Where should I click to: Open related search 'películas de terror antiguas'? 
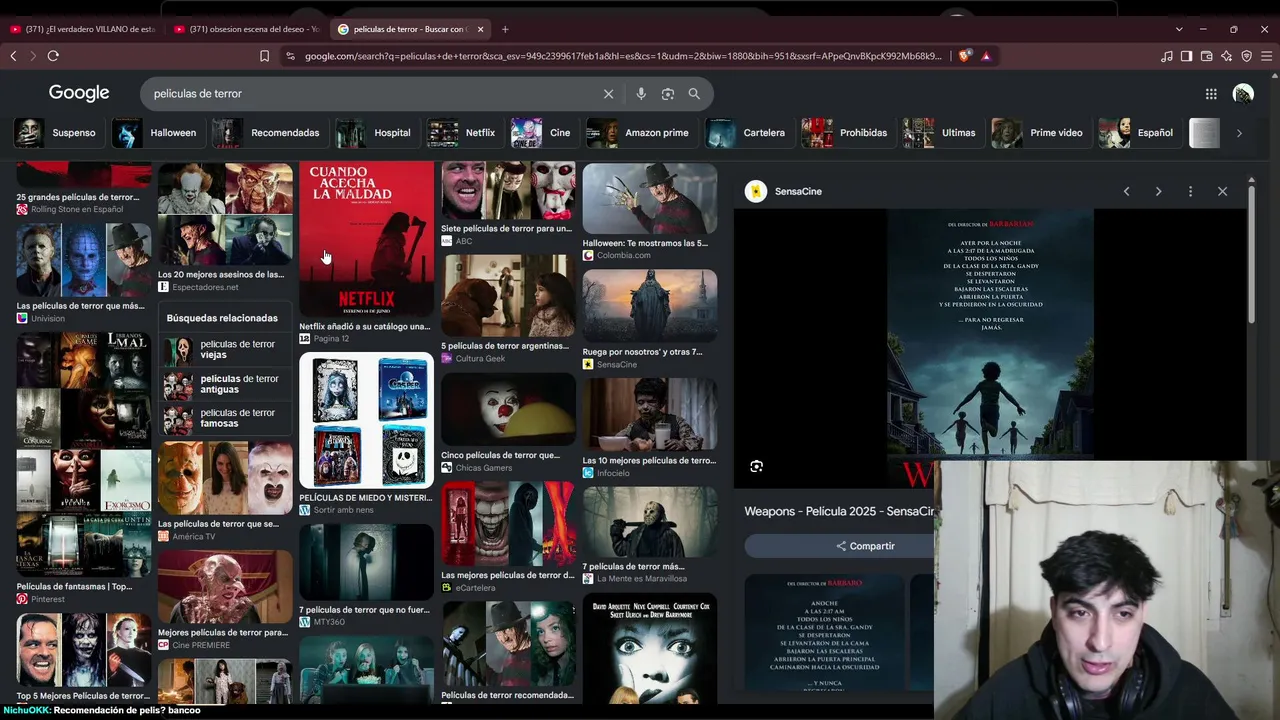[226, 384]
